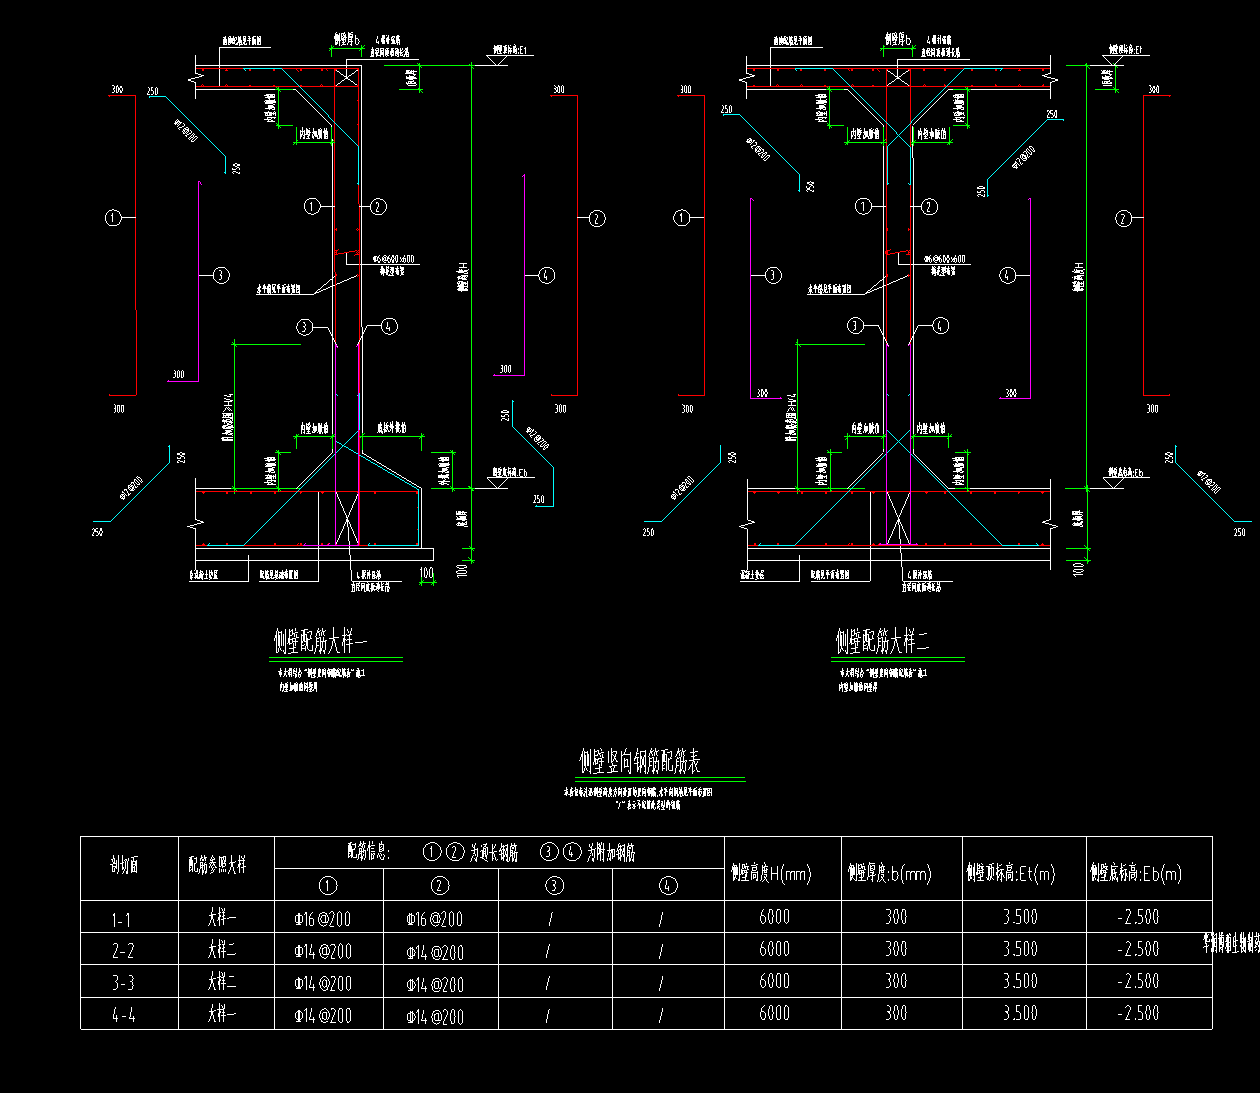Click the 6000 height value in row 1-1
Viewport: 1260px width, 1093px height.
[775, 917]
